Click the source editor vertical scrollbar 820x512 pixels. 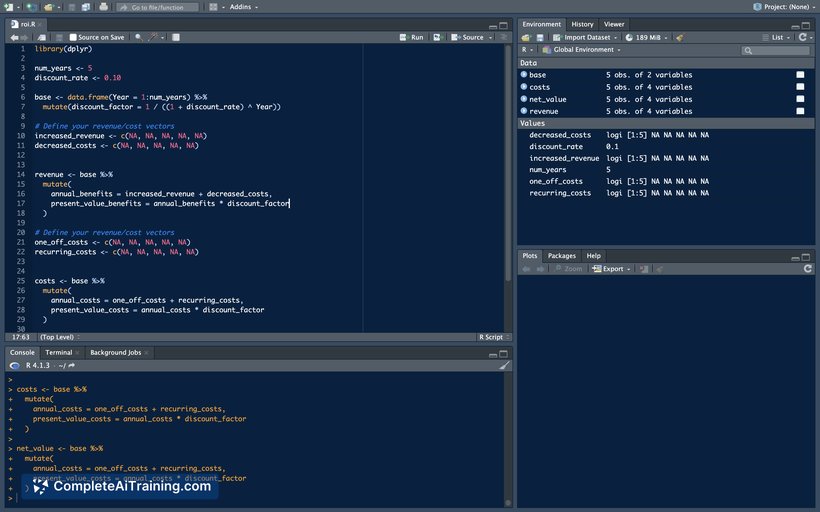[x=507, y=162]
